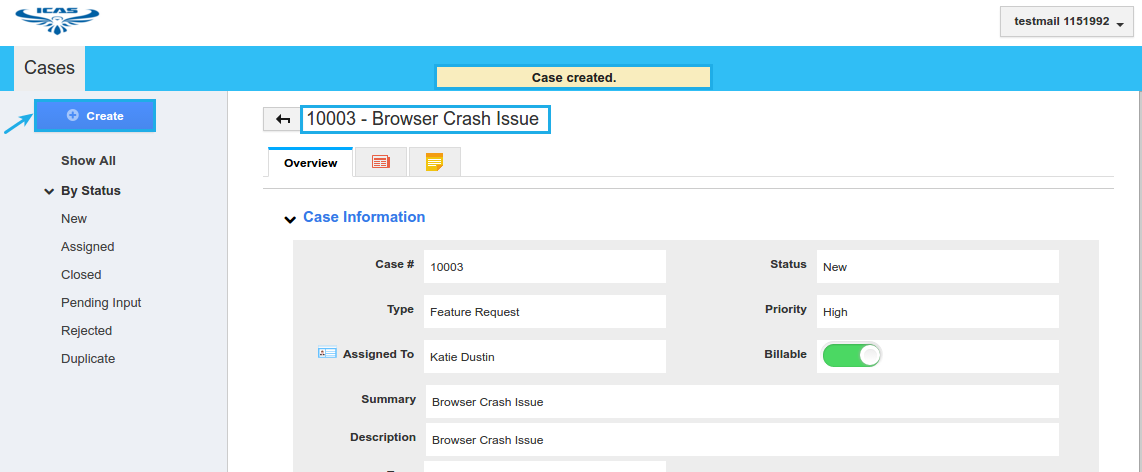Filter cases by Pending Input status
Image resolution: width=1142 pixels, height=472 pixels.
point(101,303)
